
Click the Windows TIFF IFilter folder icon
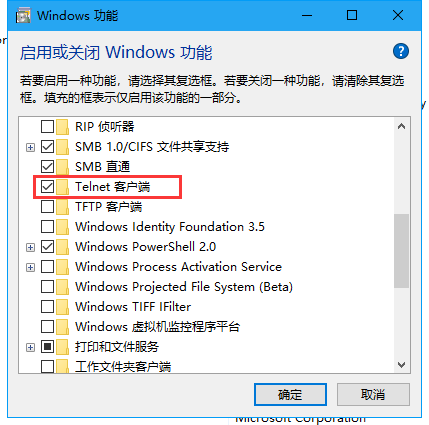62,307
